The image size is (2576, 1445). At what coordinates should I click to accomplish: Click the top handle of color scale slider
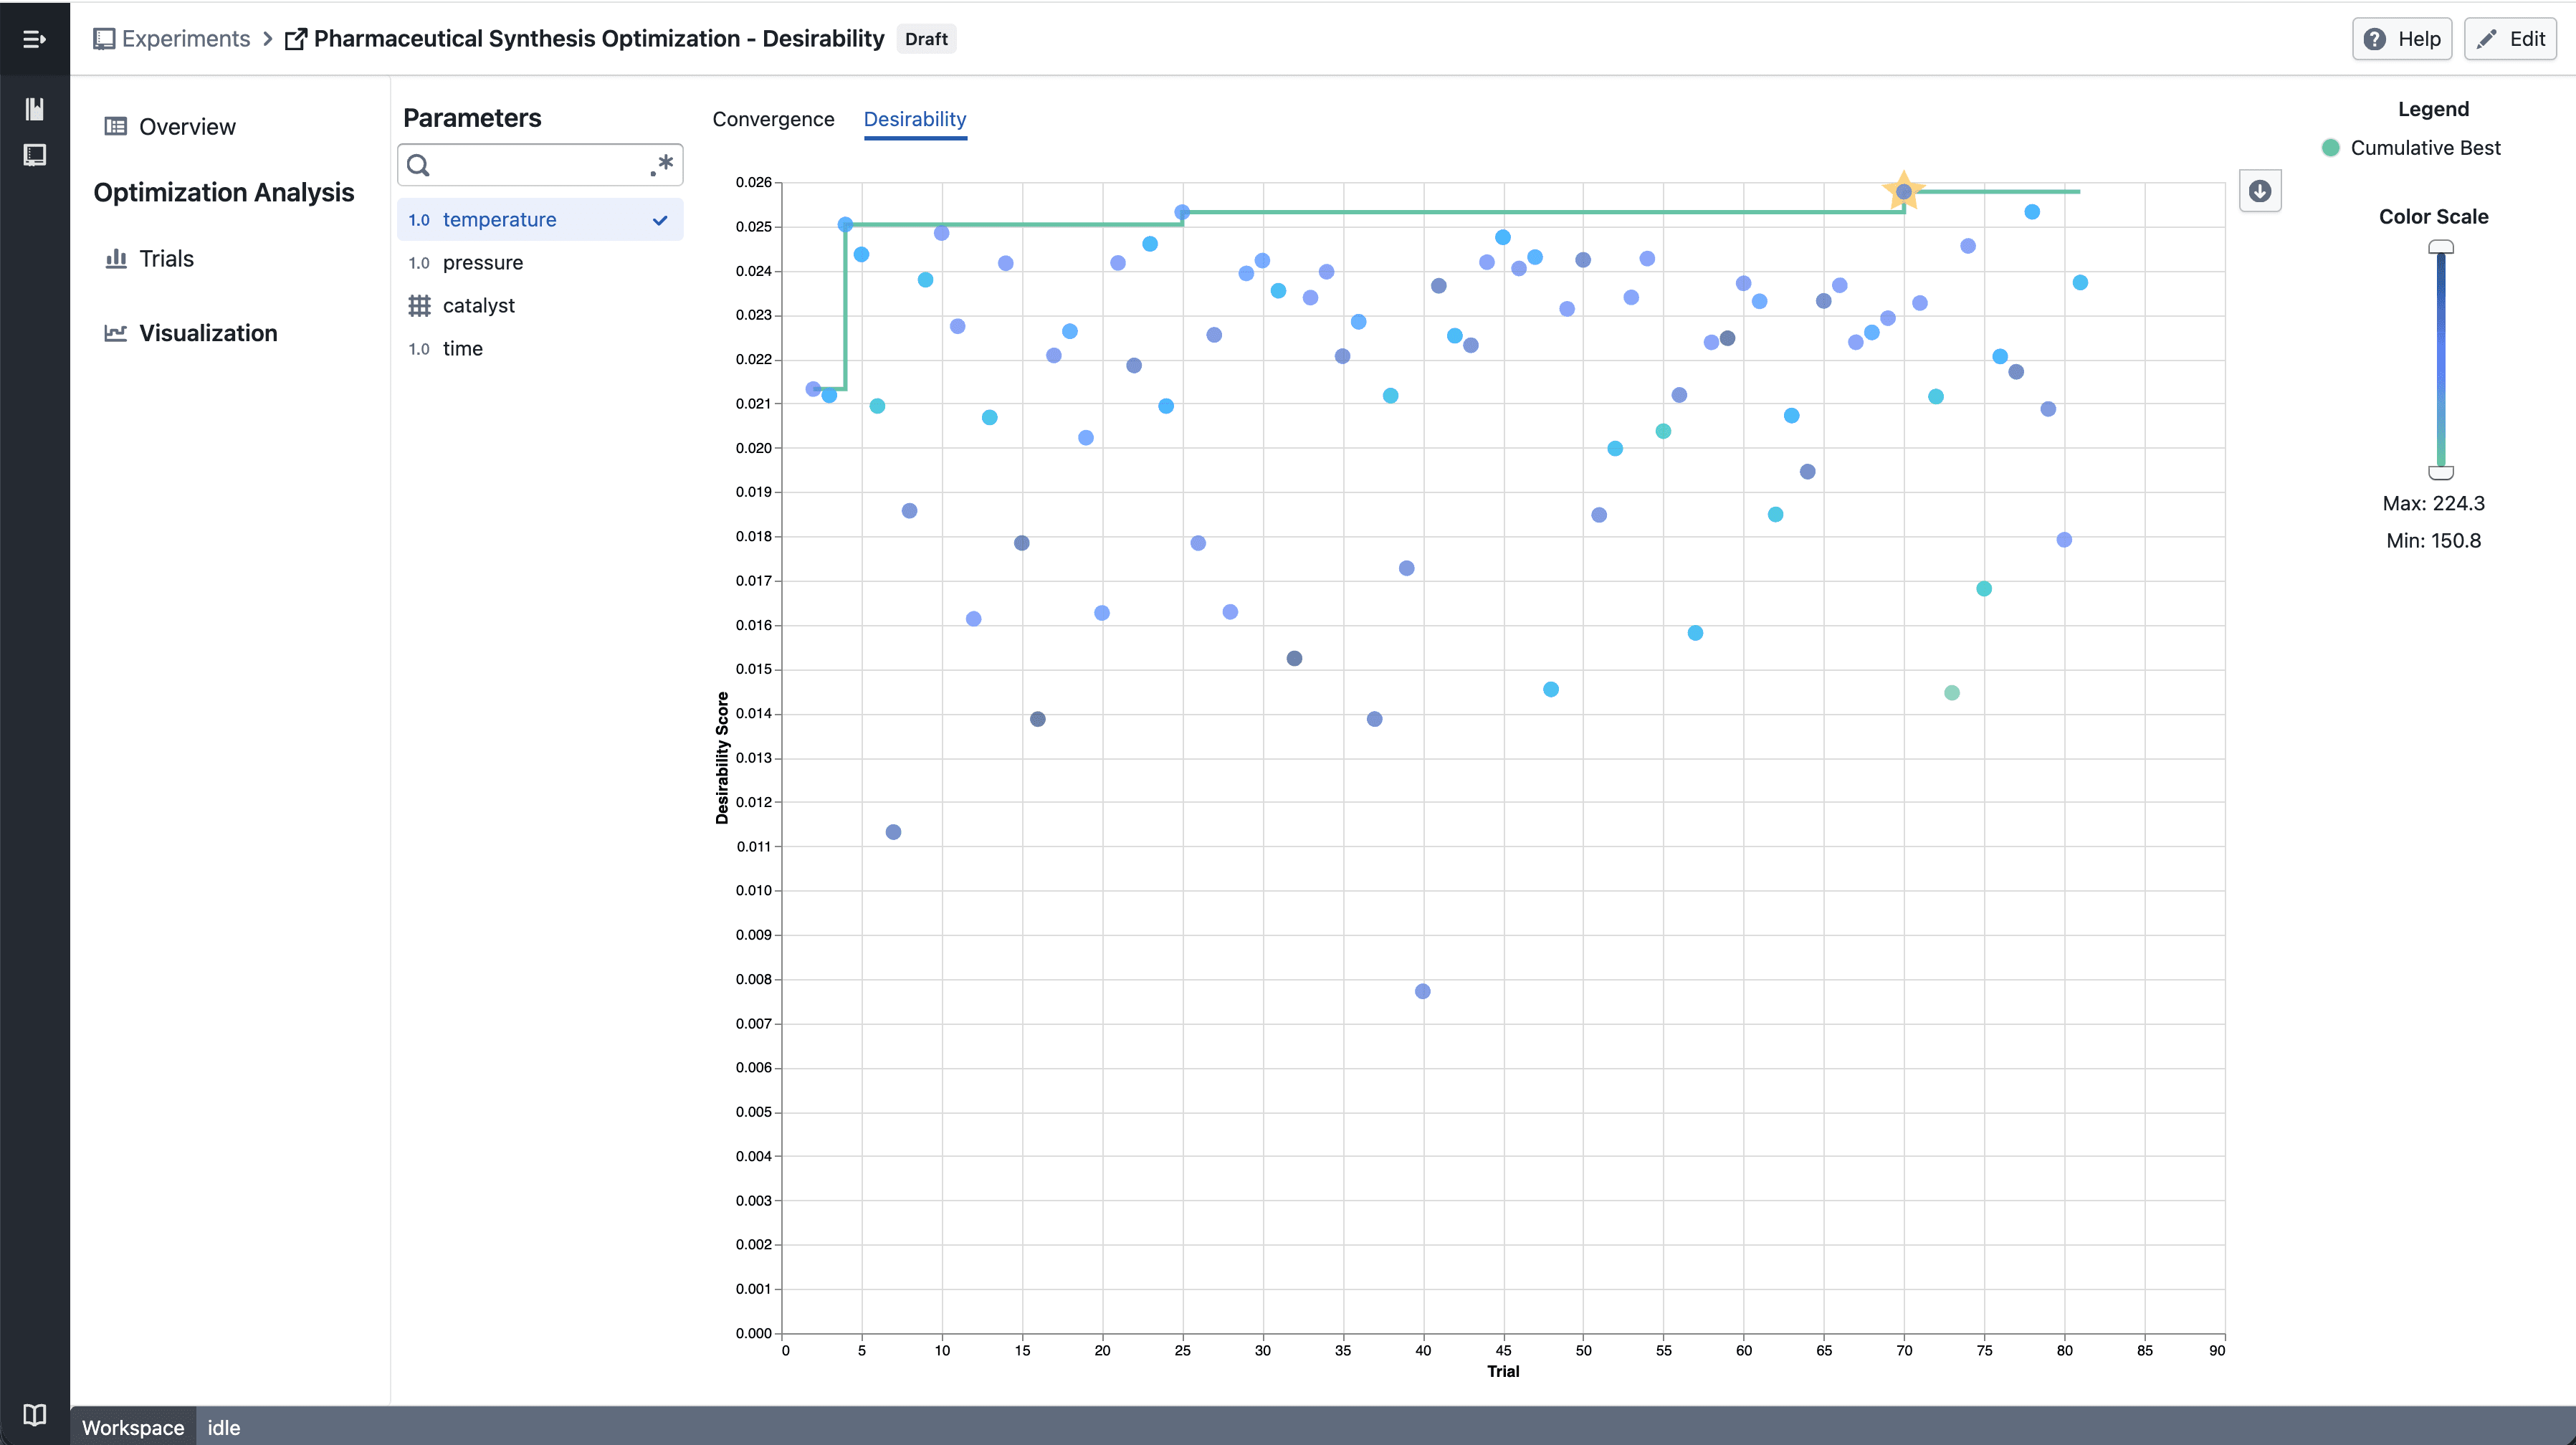point(2441,247)
